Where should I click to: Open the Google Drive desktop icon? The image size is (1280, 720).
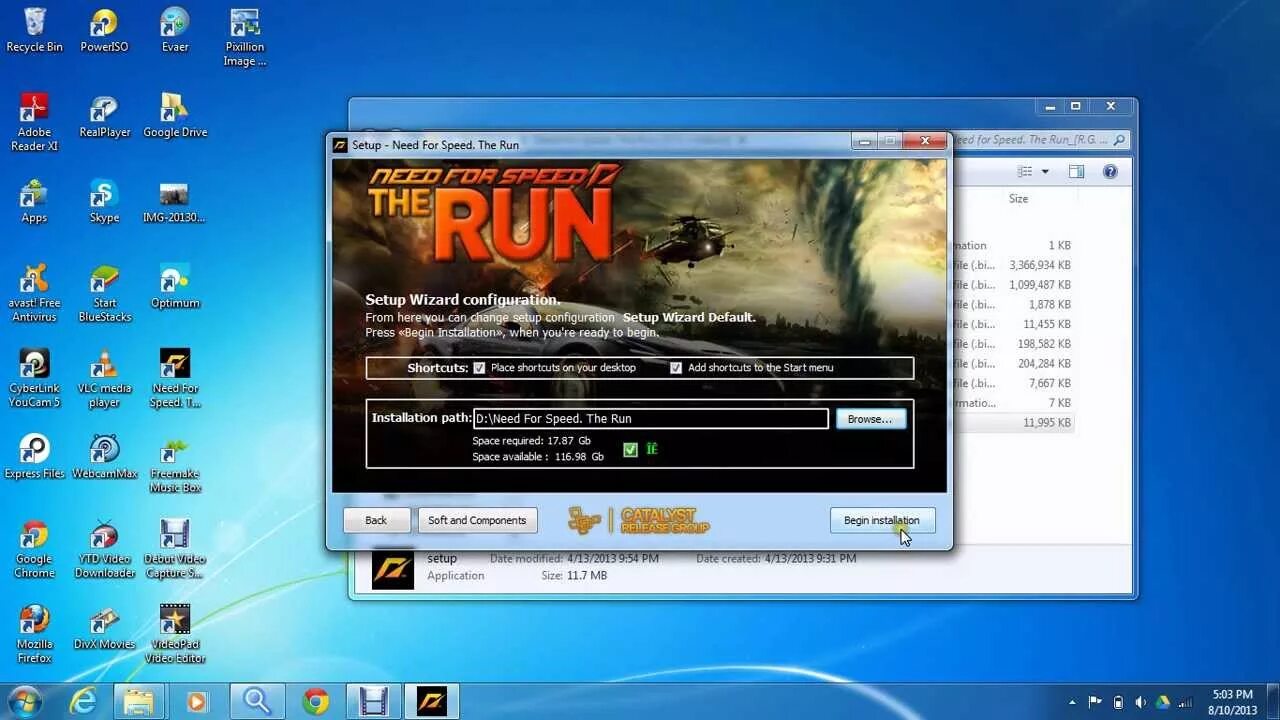pos(175,115)
